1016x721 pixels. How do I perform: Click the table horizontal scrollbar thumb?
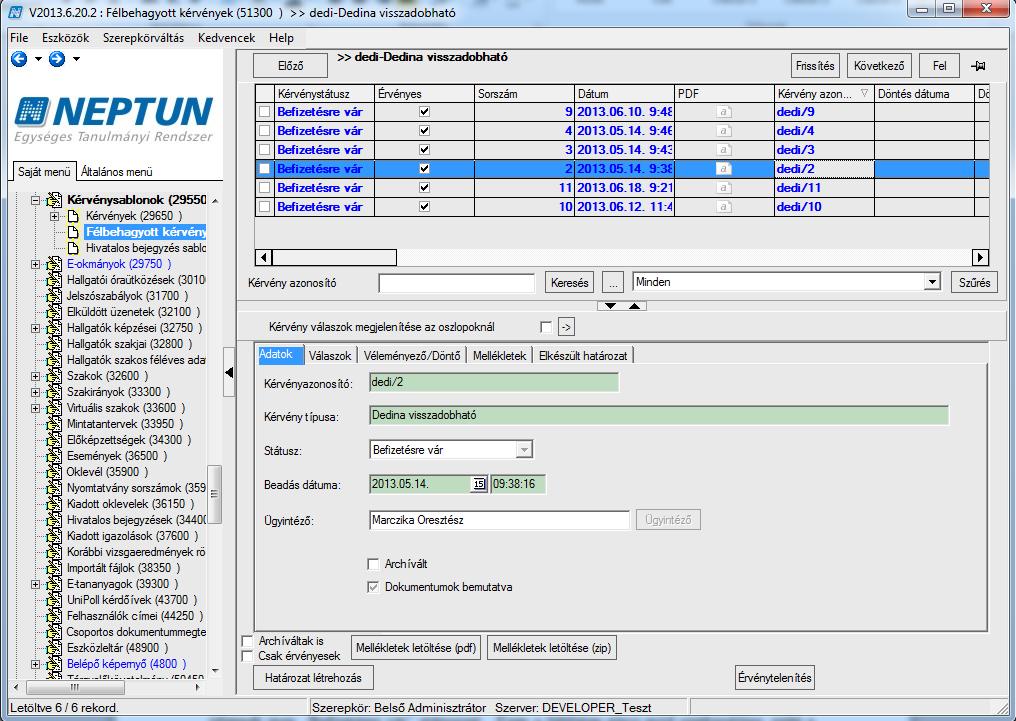(x=334, y=257)
